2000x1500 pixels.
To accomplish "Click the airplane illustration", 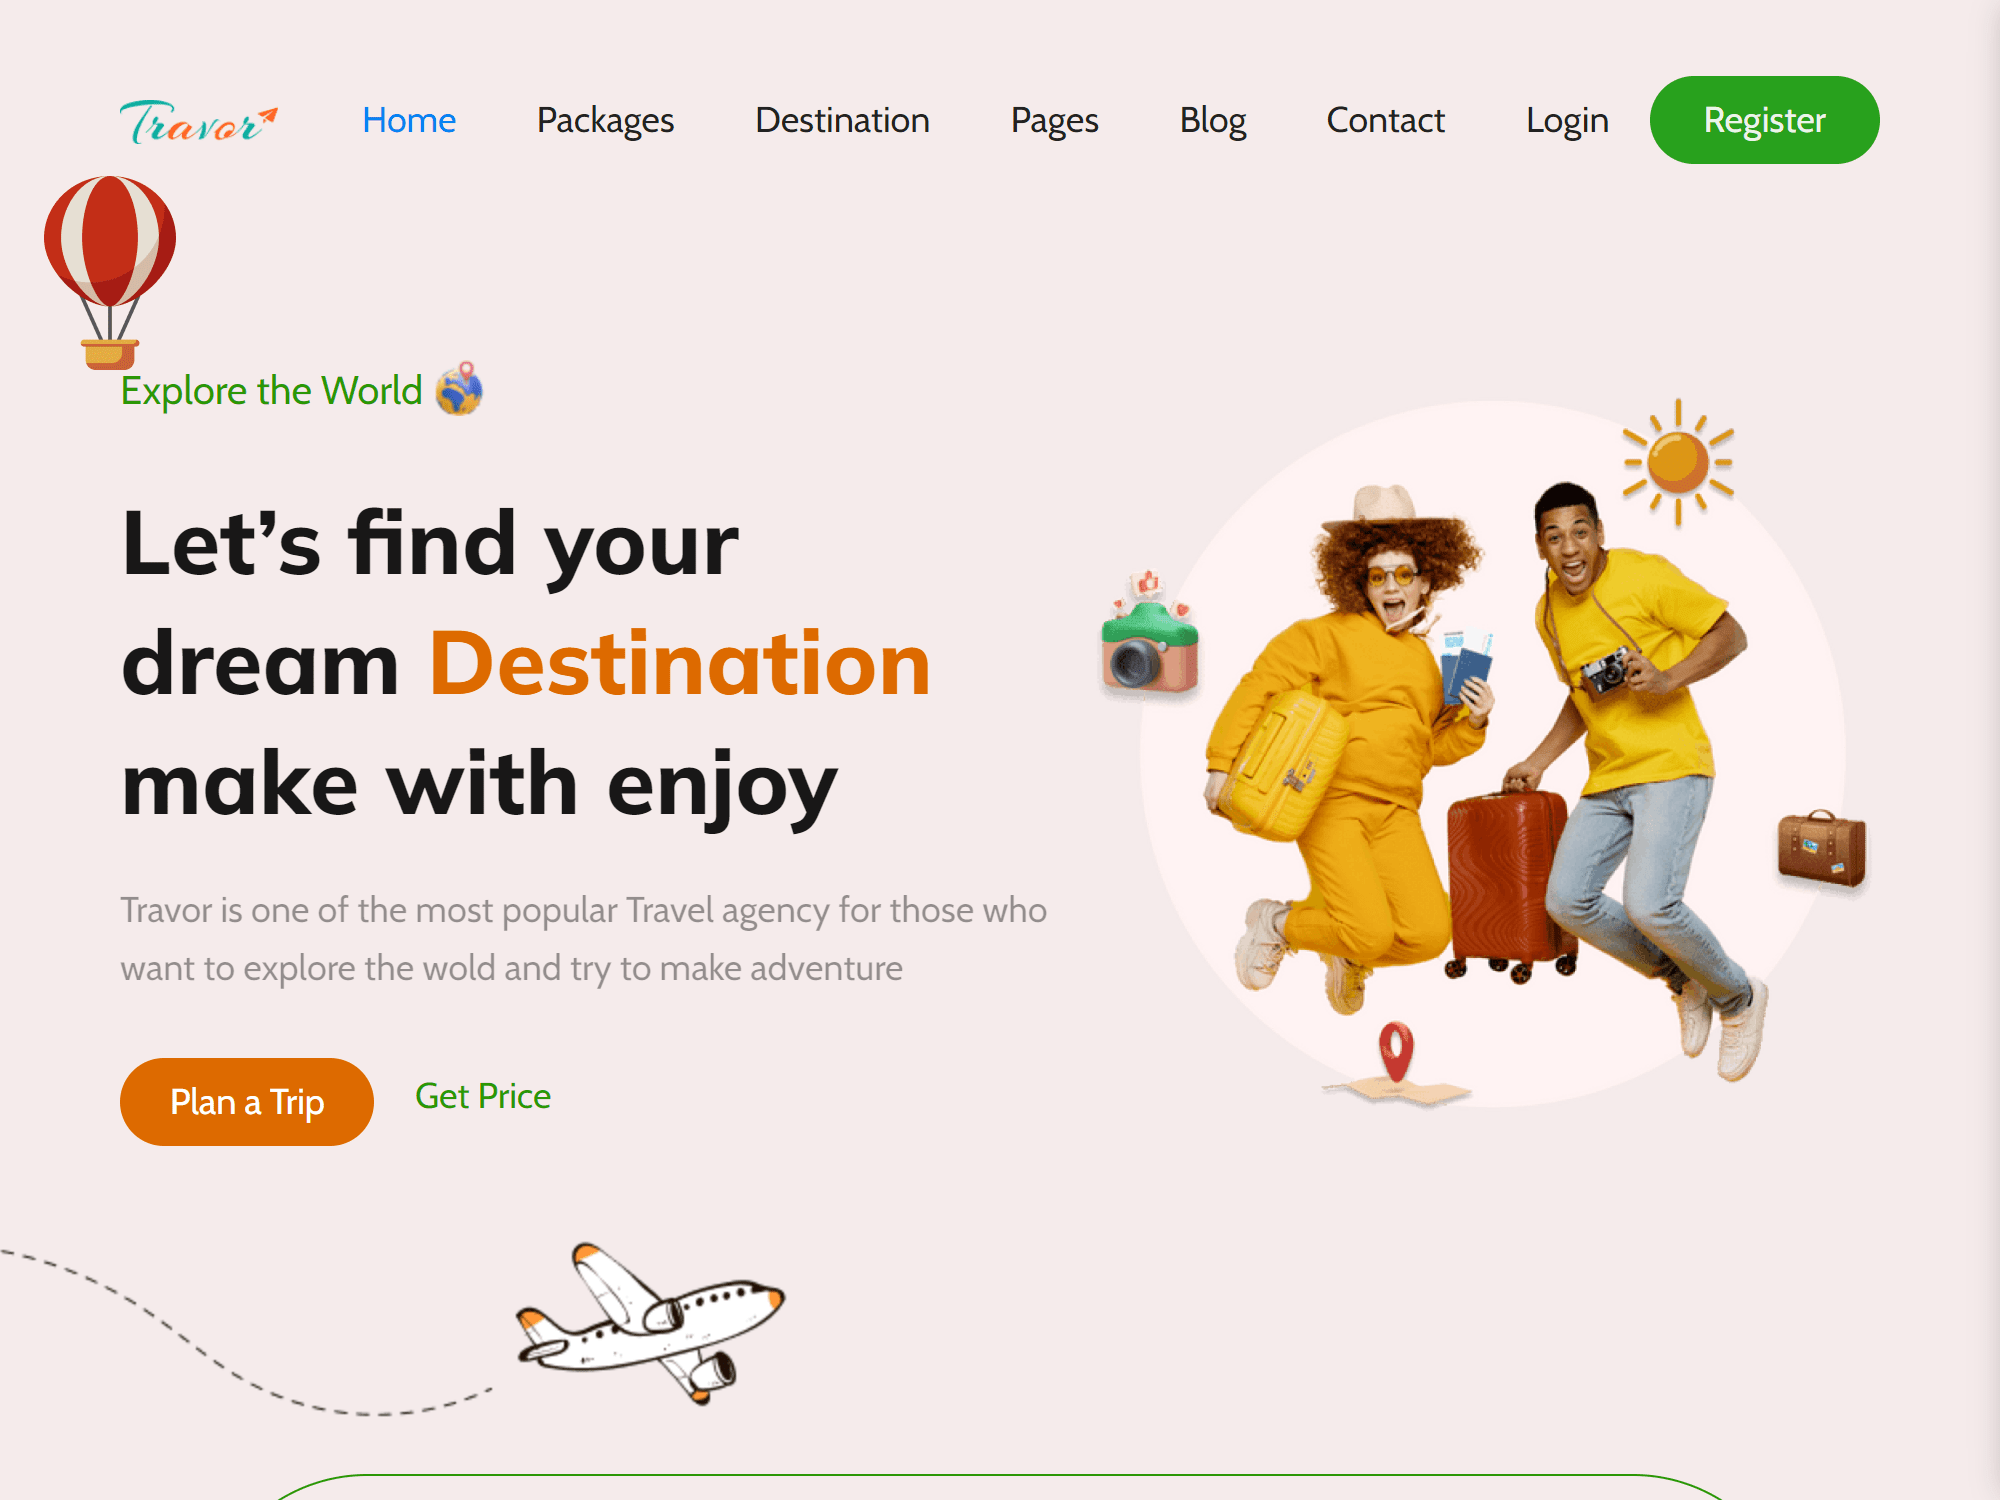I will tap(650, 1324).
